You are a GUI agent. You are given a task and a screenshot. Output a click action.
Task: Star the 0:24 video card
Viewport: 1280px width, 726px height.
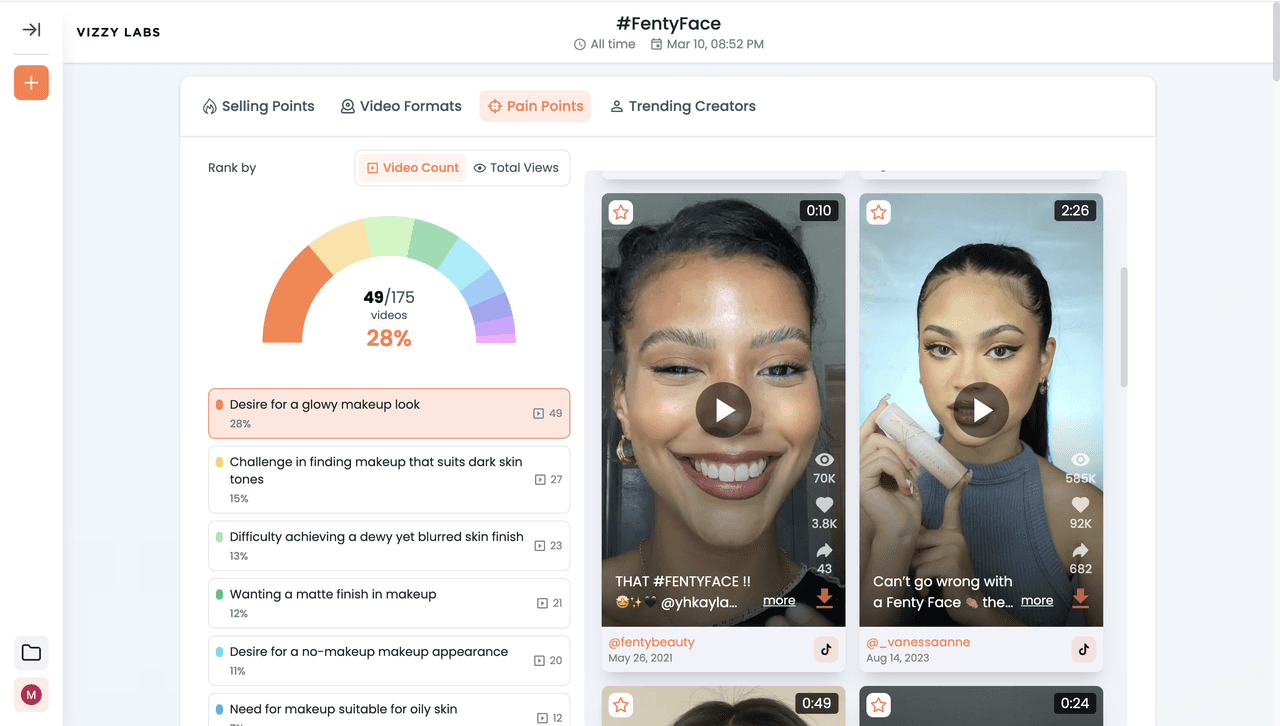878,705
